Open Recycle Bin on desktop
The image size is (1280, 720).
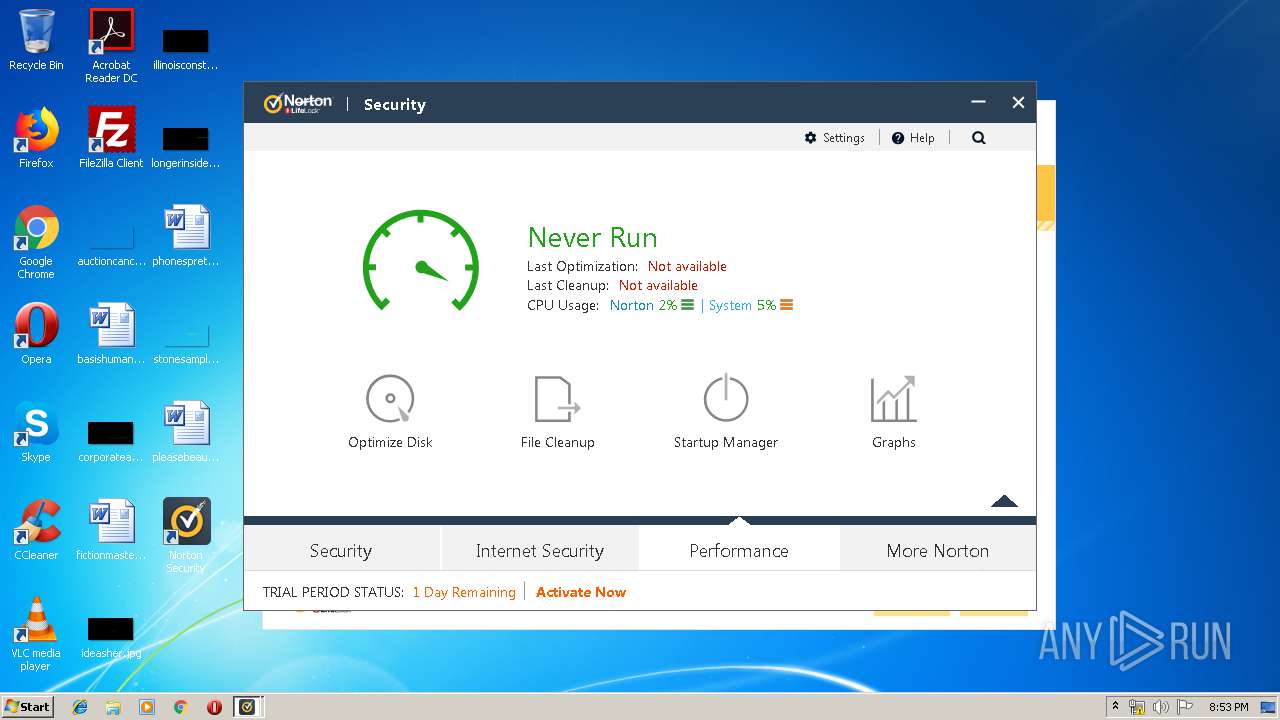coord(36,41)
